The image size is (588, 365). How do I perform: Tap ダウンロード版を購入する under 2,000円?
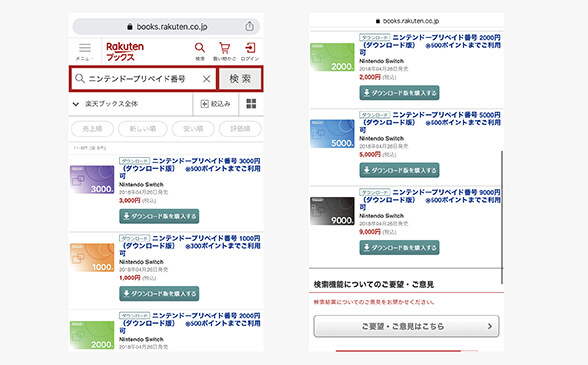coord(399,93)
